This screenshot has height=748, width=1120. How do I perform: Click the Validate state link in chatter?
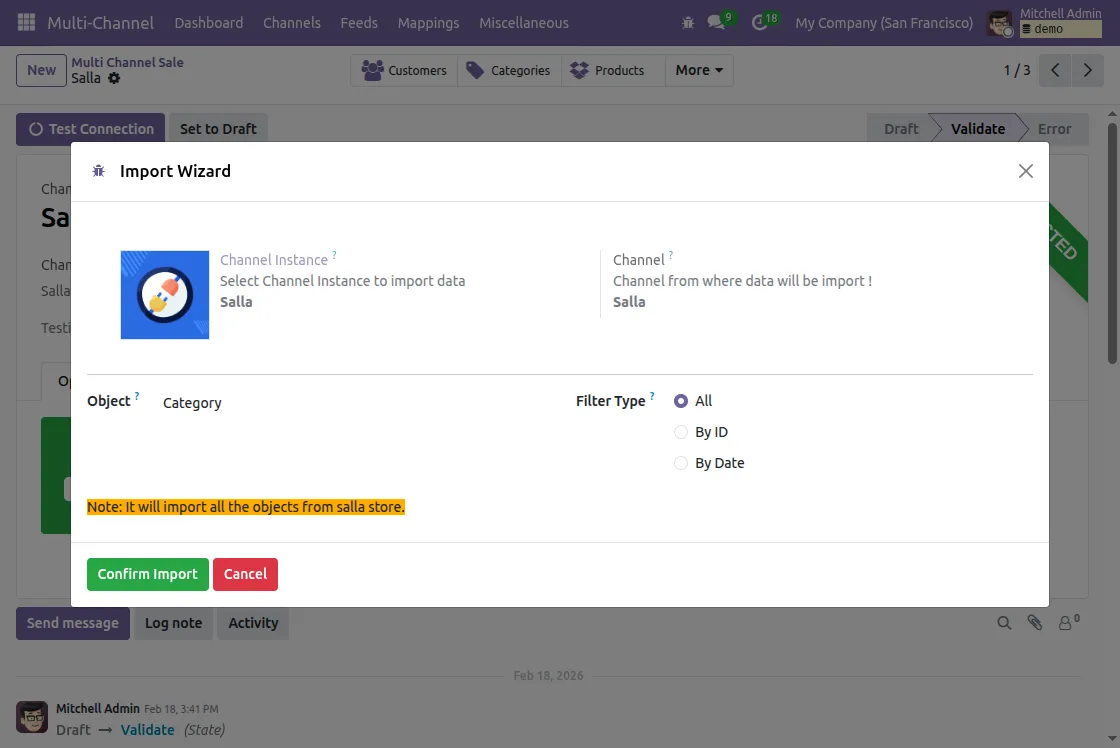[147, 730]
